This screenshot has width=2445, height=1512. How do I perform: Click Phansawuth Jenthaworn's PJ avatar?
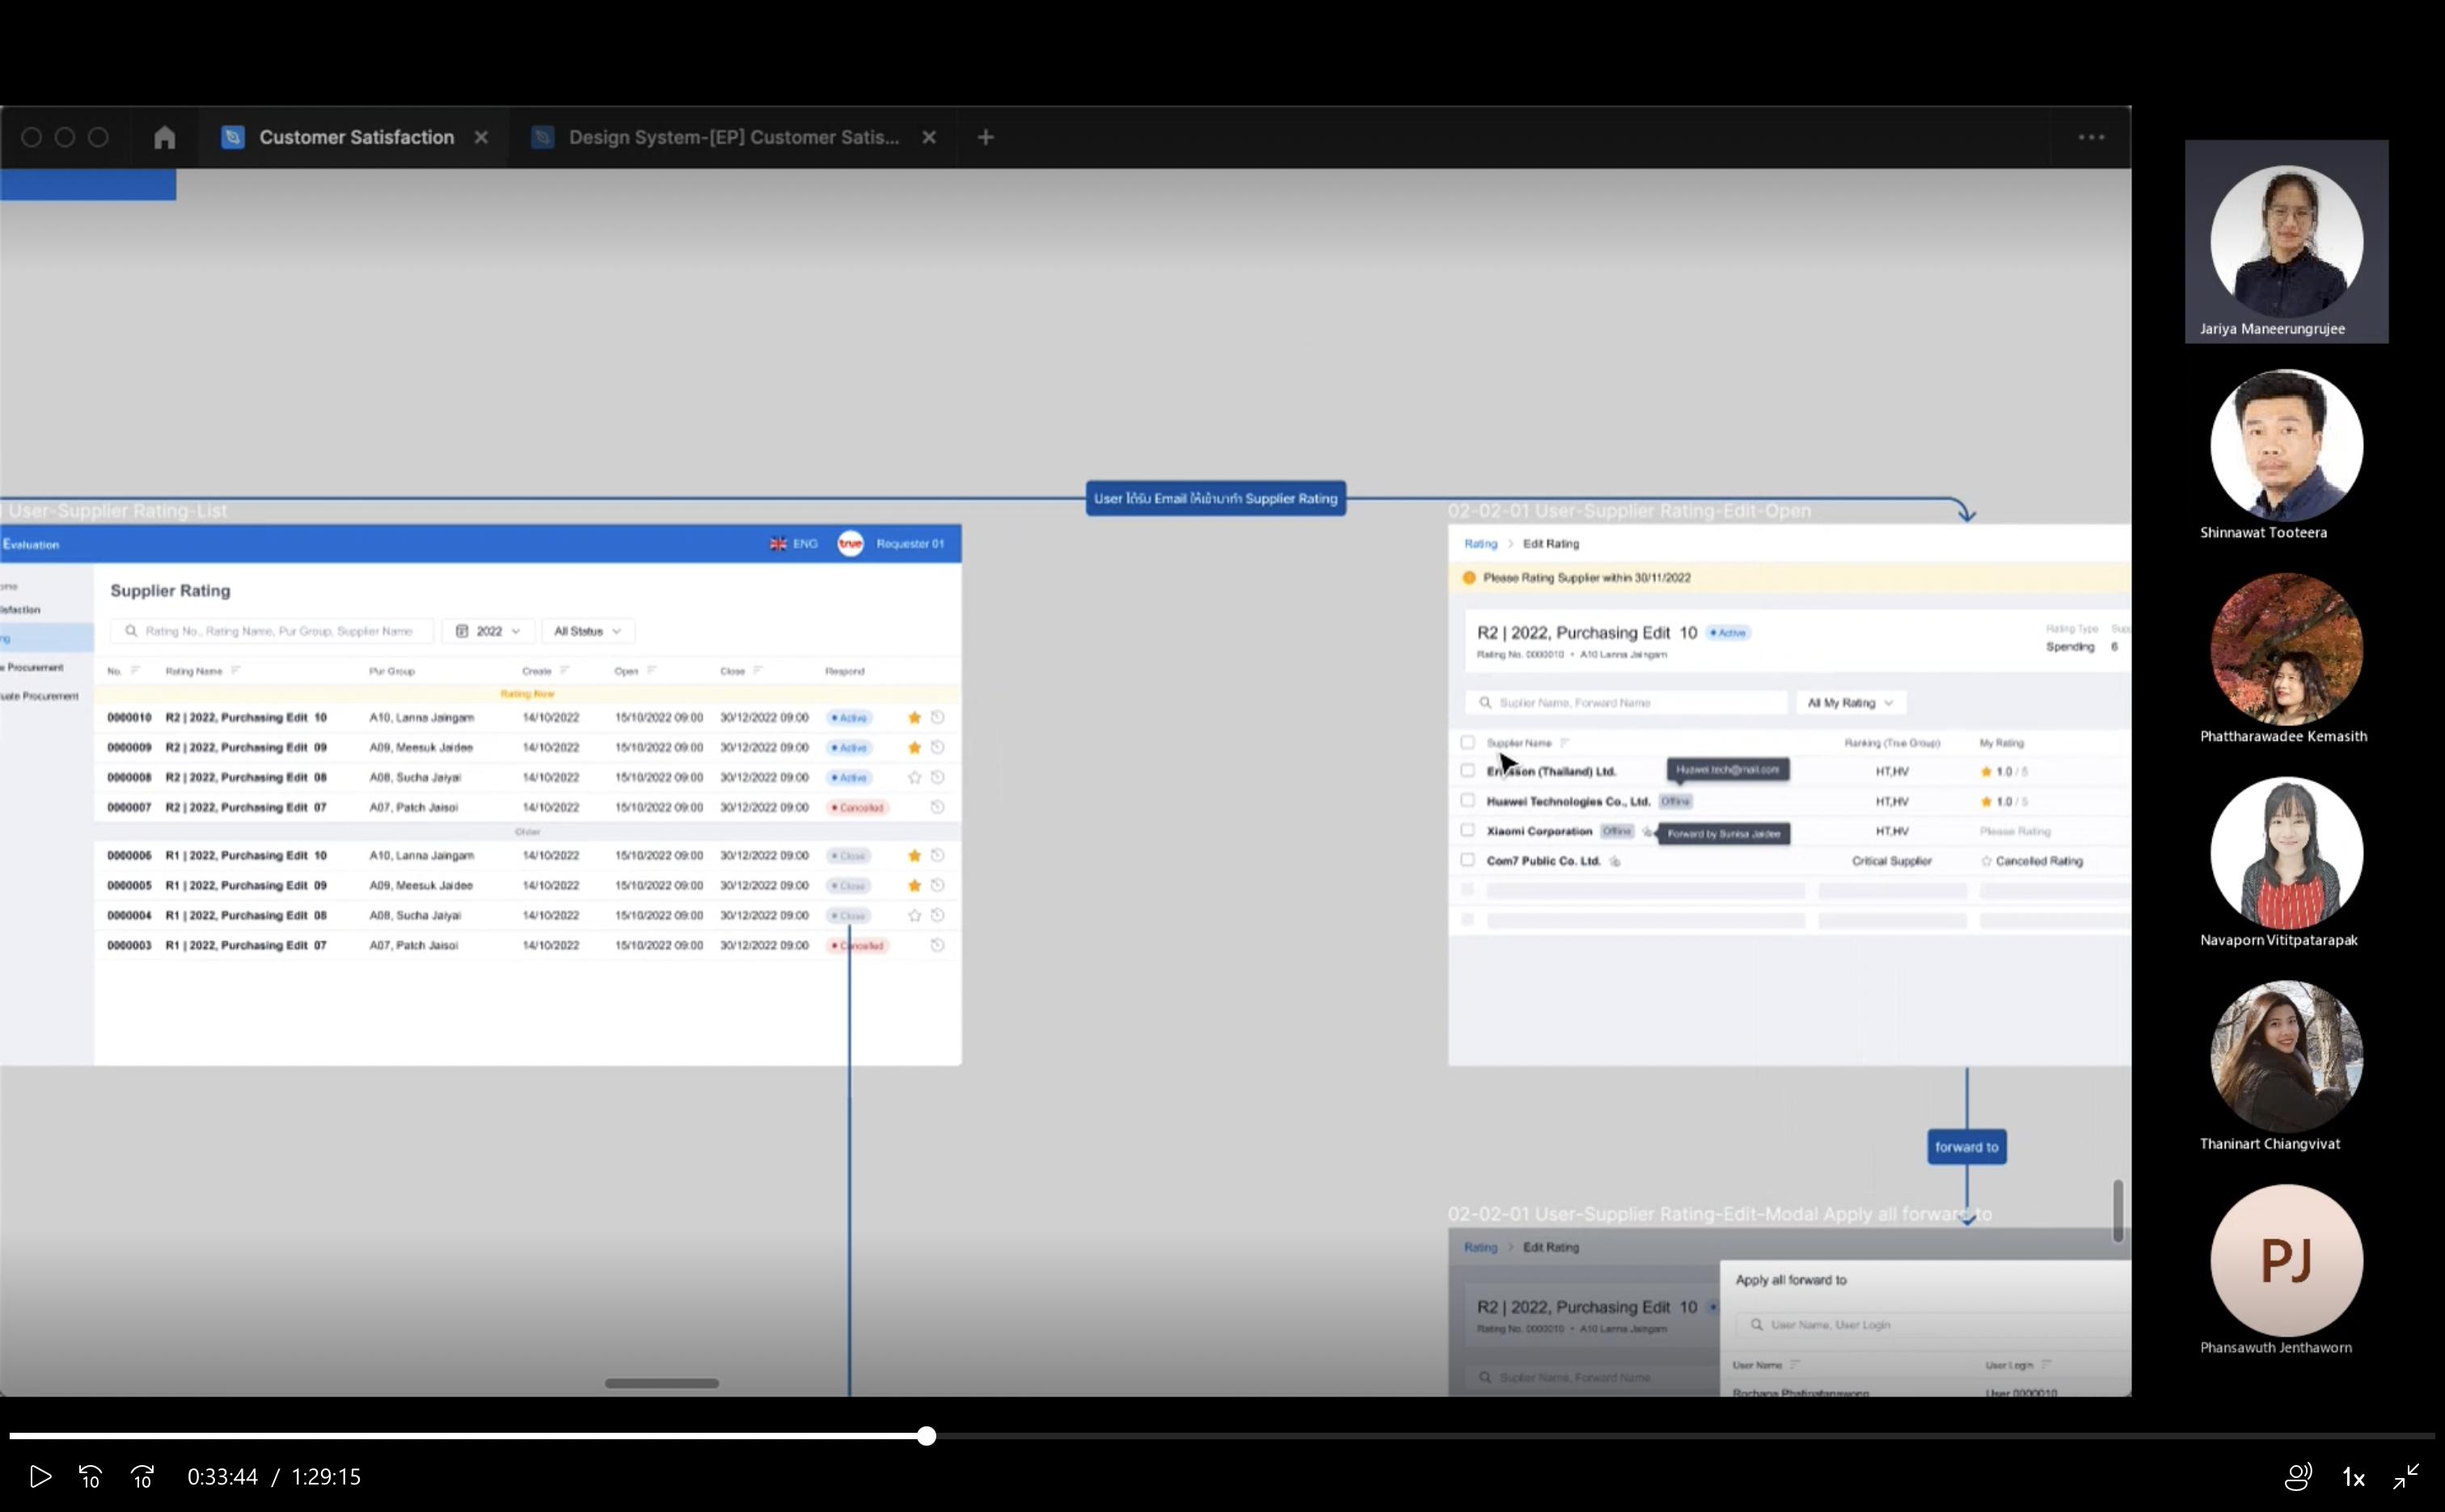(2287, 1260)
